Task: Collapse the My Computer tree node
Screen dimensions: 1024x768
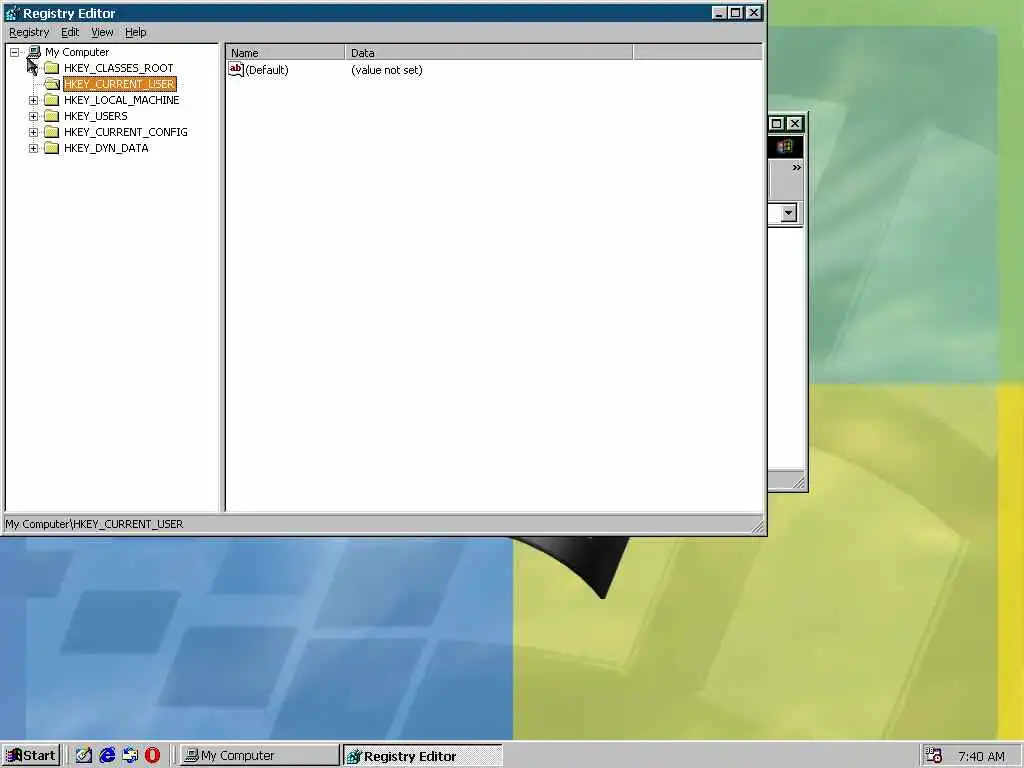Action: tap(14, 52)
